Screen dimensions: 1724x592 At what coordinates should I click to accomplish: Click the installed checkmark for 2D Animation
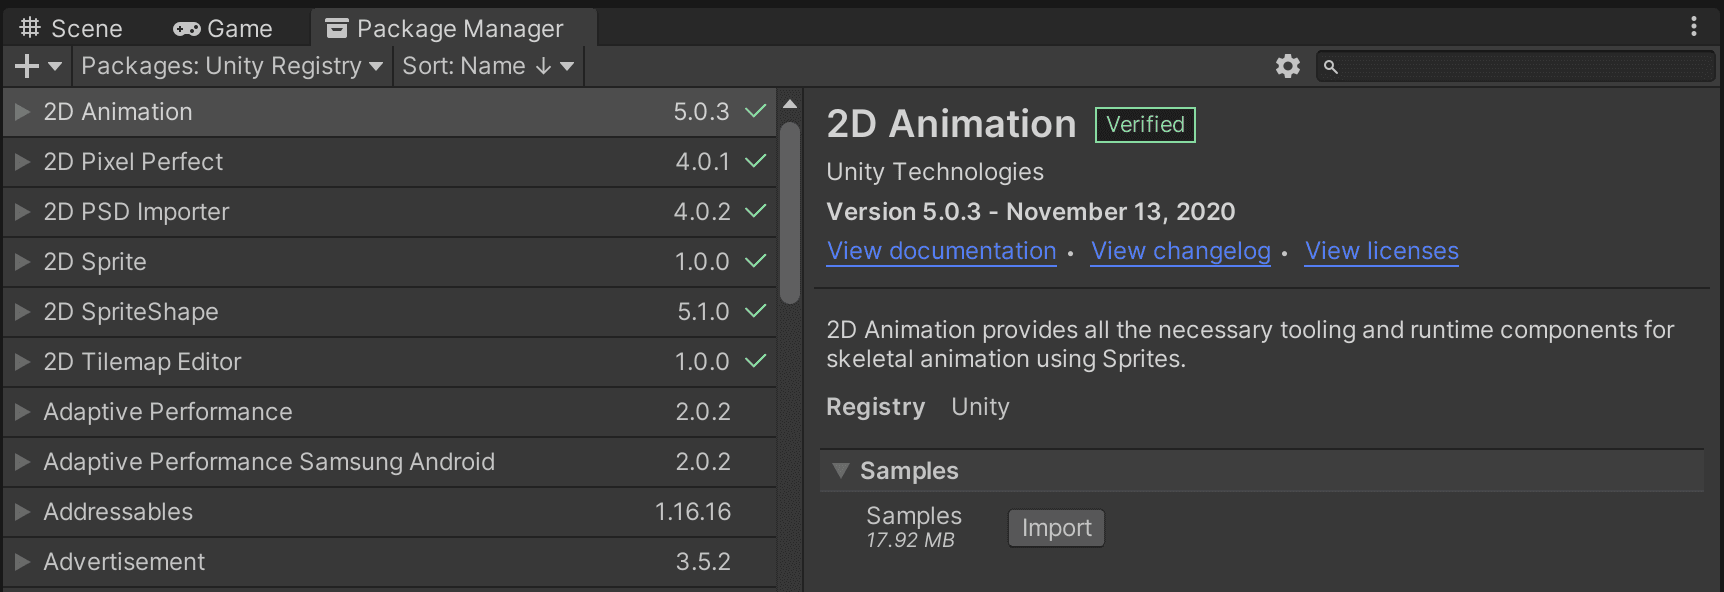pyautogui.click(x=756, y=111)
